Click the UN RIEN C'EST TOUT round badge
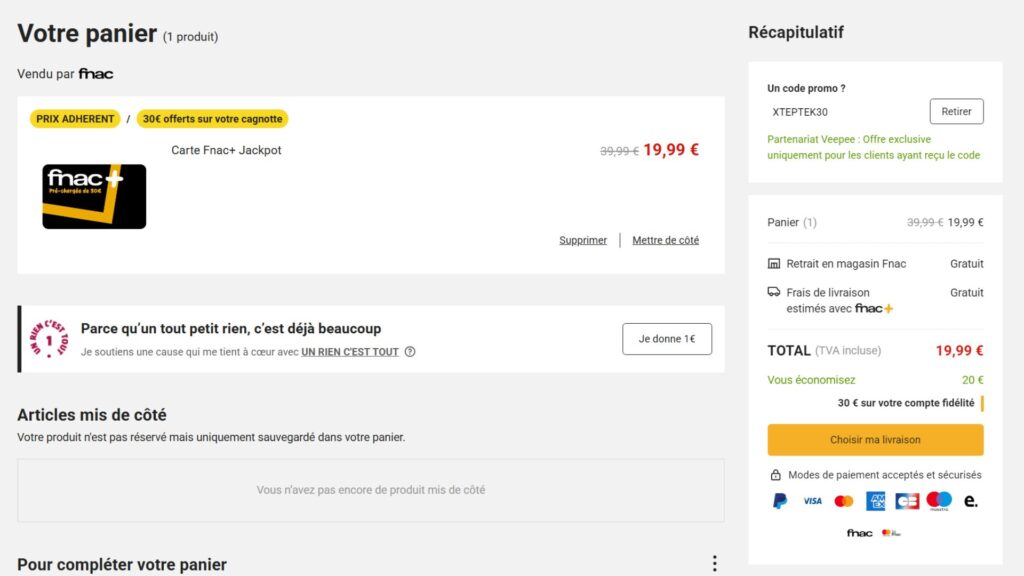 point(47,338)
